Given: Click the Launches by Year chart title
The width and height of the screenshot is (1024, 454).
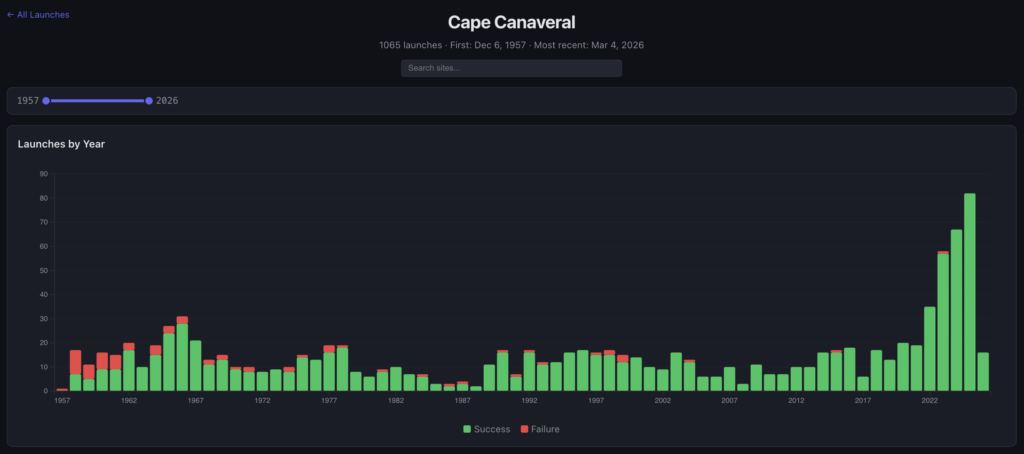Looking at the screenshot, I should [x=61, y=144].
